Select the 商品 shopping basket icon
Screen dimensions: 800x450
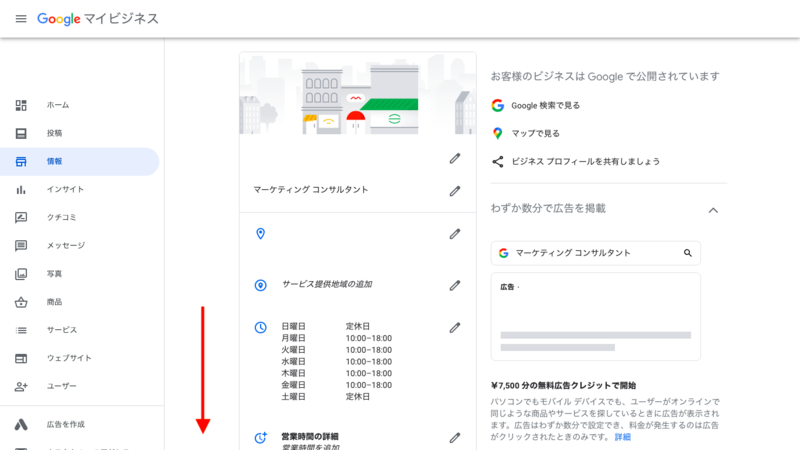(x=21, y=302)
